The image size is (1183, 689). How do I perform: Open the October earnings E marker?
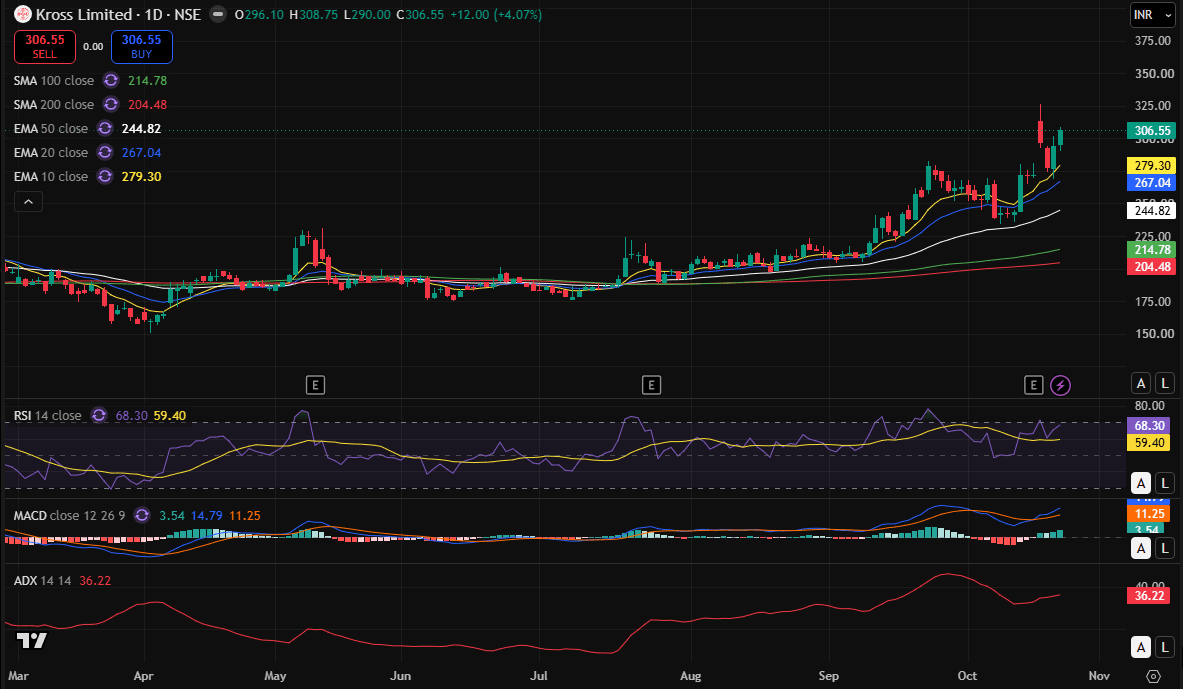1034,386
